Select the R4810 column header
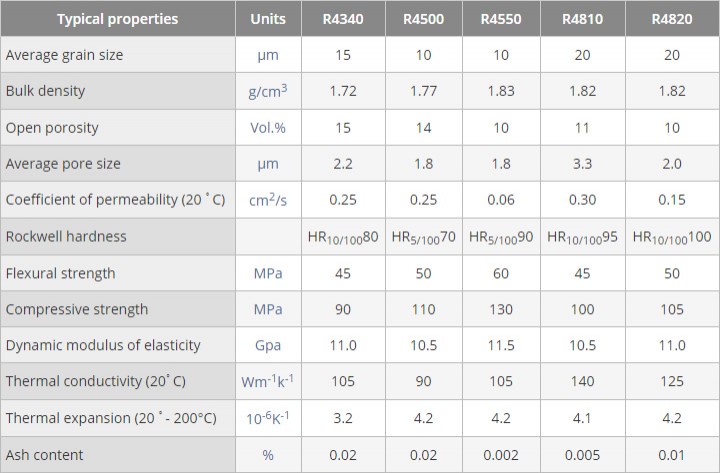This screenshot has width=720, height=473. (x=583, y=19)
